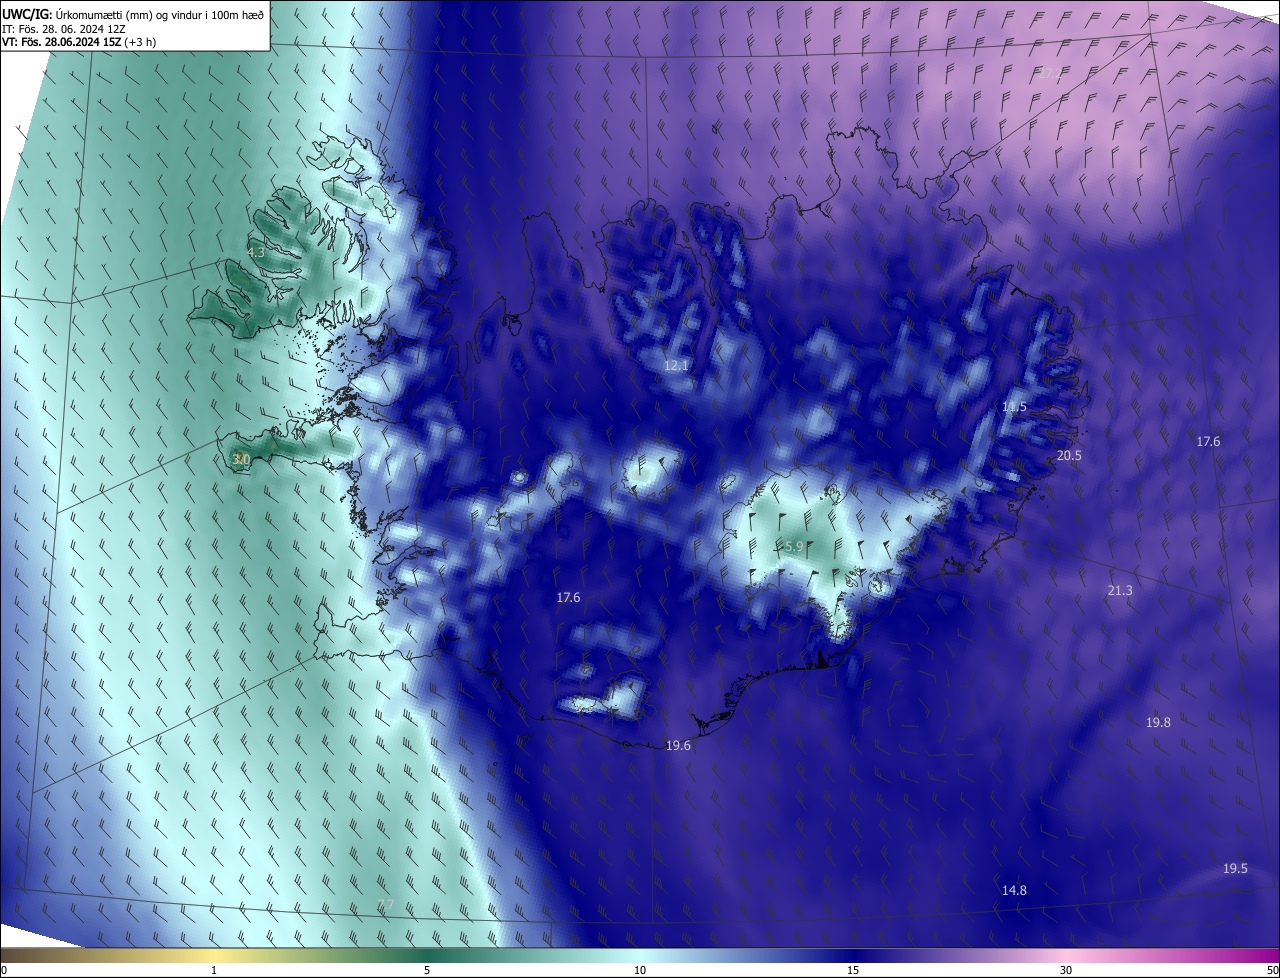The width and height of the screenshot is (1280, 978).
Task: Click the 17.6 value over the sea far east
Action: coord(1208,441)
